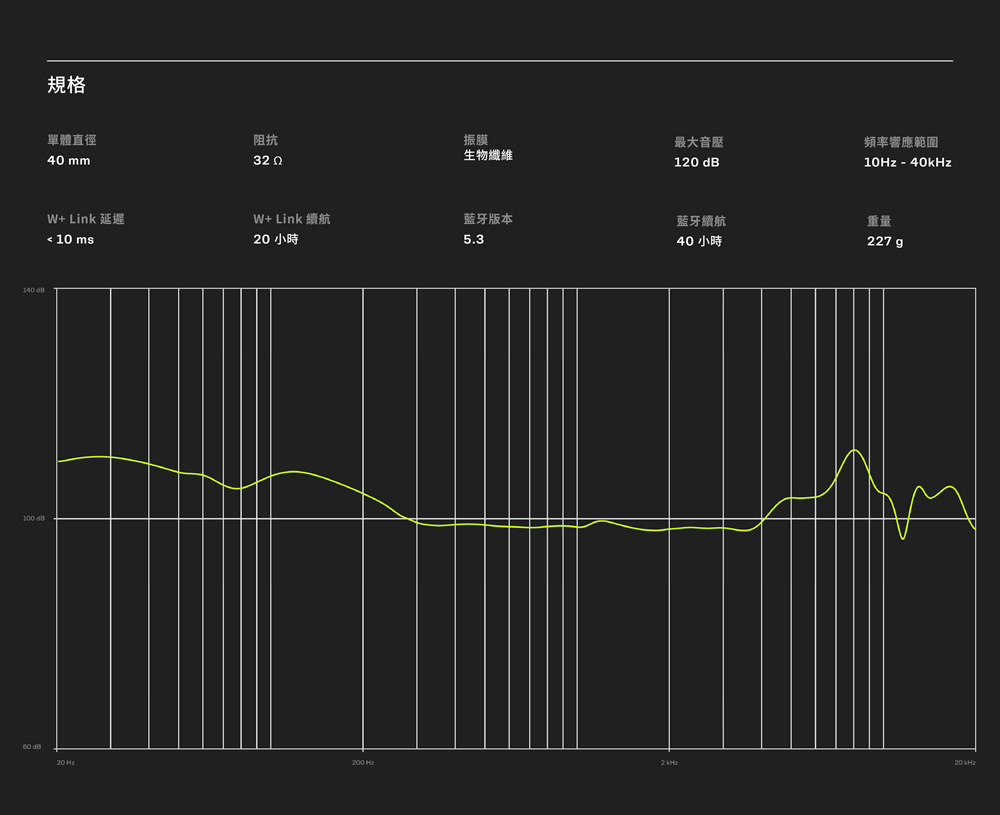This screenshot has height=815, width=1000.
Task: Click the 5.3 Bluetooth version value
Action: tap(473, 240)
